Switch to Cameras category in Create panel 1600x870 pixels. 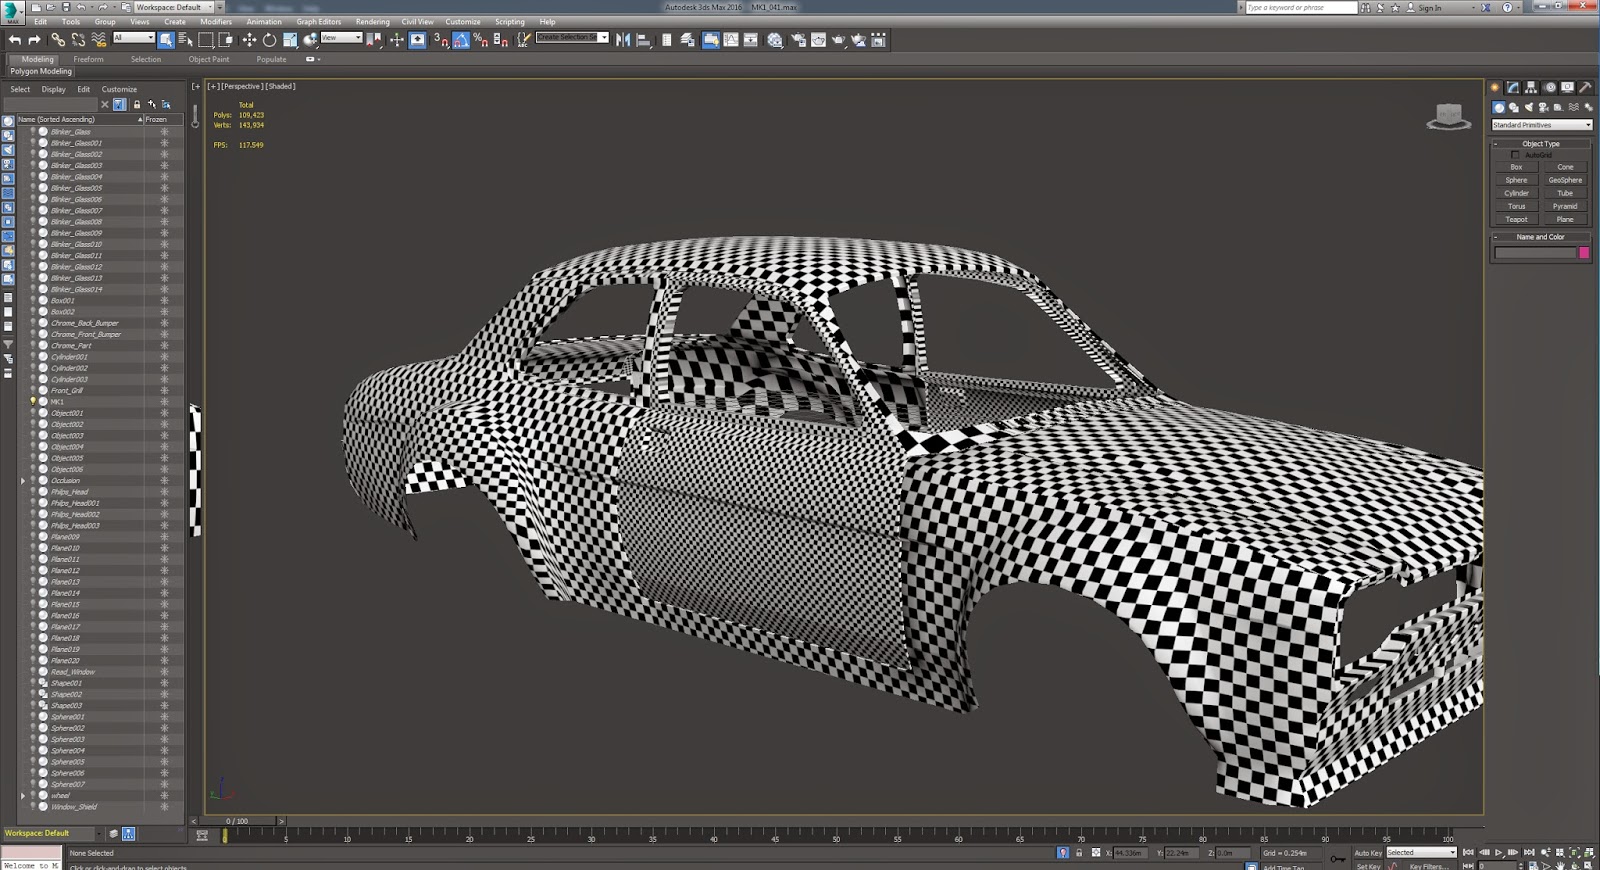point(1543,107)
